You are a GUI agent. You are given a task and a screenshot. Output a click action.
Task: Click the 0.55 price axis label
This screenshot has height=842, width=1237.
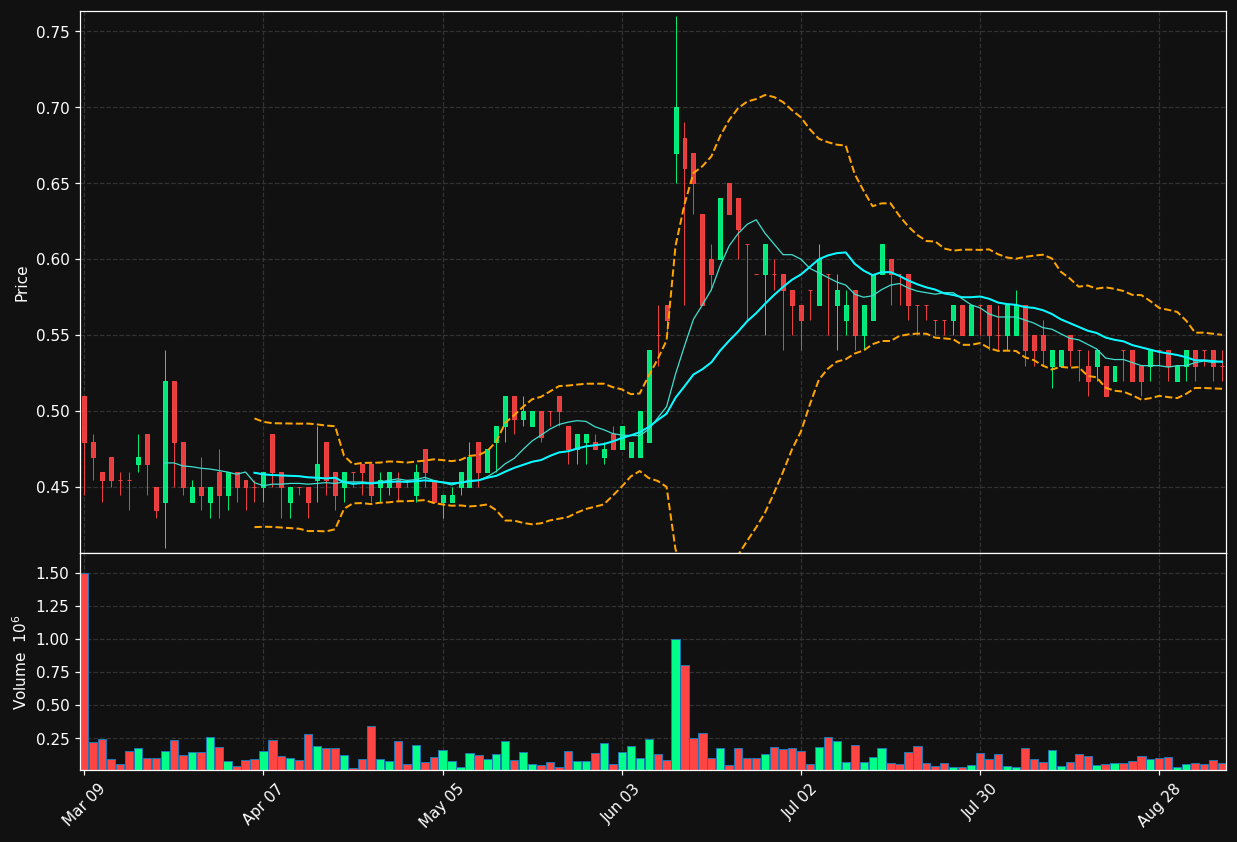coord(53,336)
